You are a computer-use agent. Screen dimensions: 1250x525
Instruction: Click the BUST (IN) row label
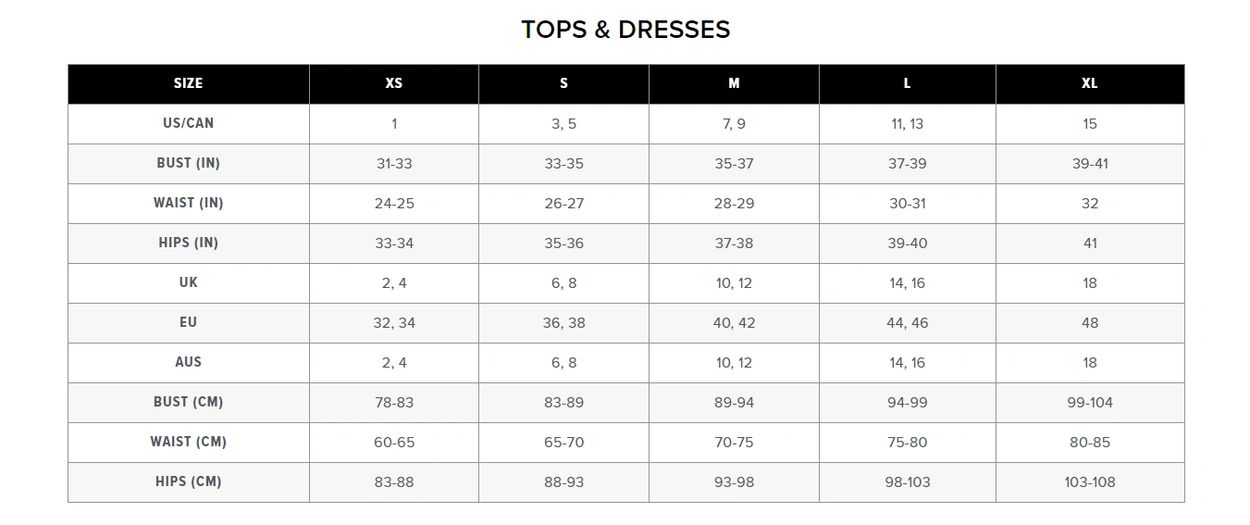(x=188, y=163)
